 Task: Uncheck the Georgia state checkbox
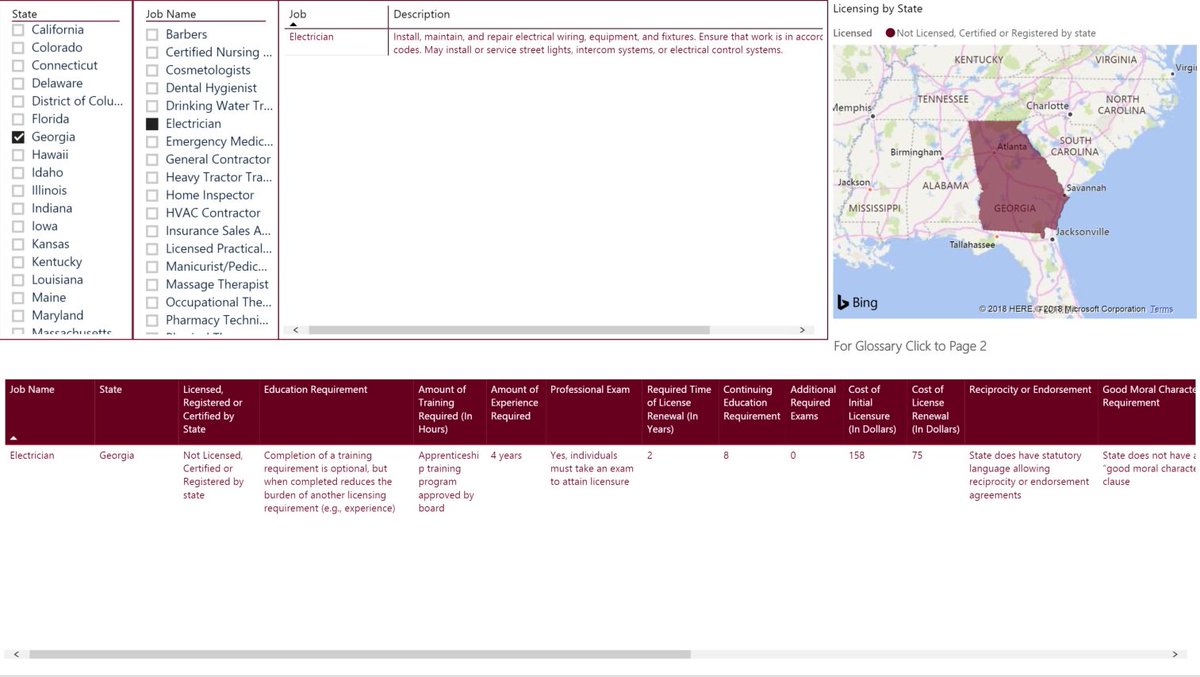tap(18, 137)
